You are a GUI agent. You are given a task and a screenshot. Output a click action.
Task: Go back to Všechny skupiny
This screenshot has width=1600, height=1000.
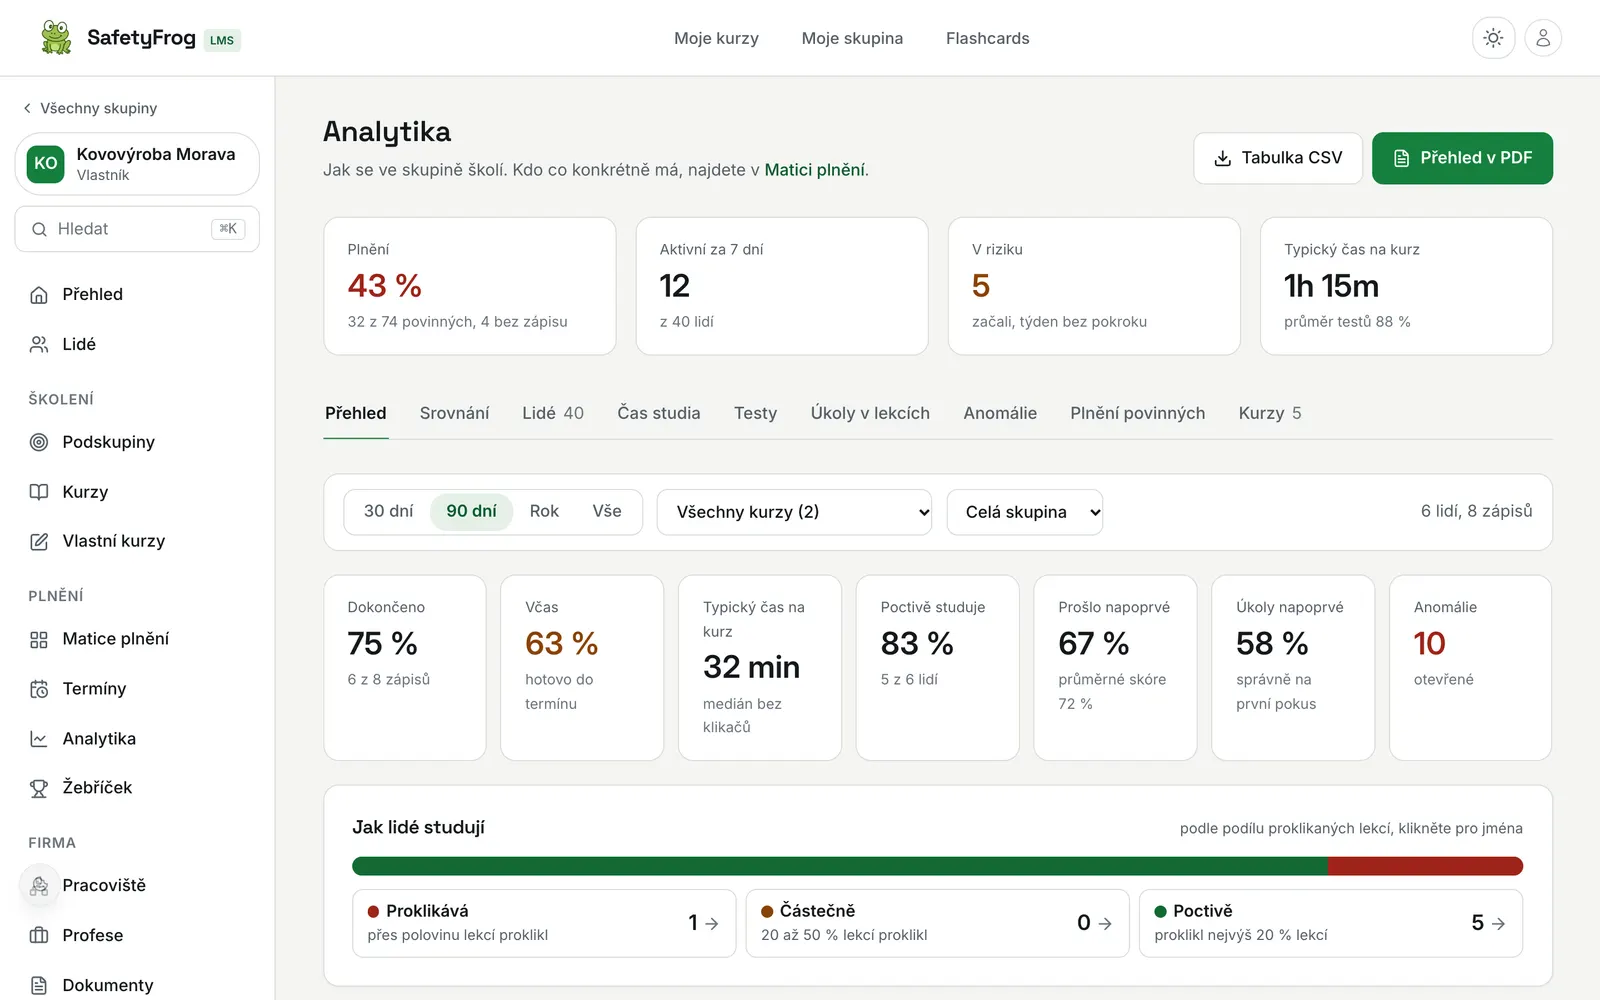click(90, 108)
